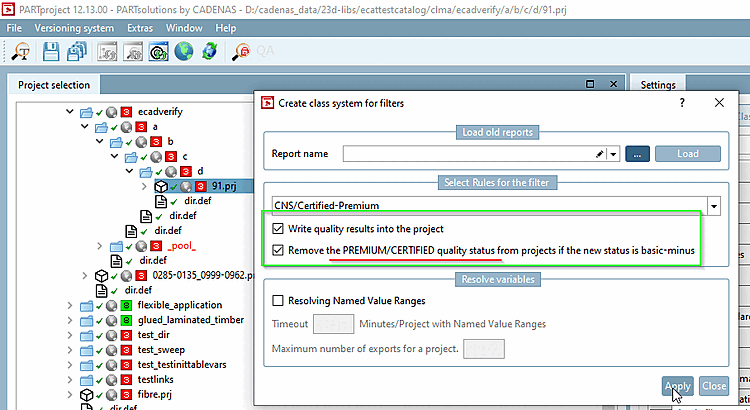Click the cube icon of 91.prj
This screenshot has width=750, height=410.
(x=161, y=186)
